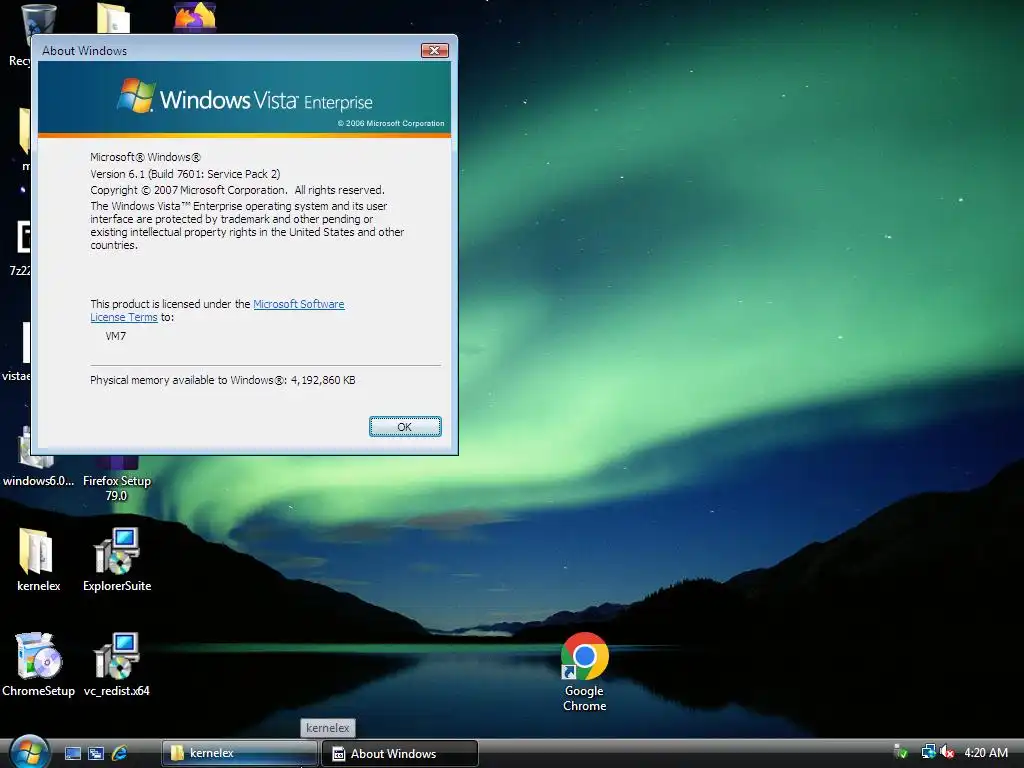Select the ChromeSetup installer icon

(39, 664)
